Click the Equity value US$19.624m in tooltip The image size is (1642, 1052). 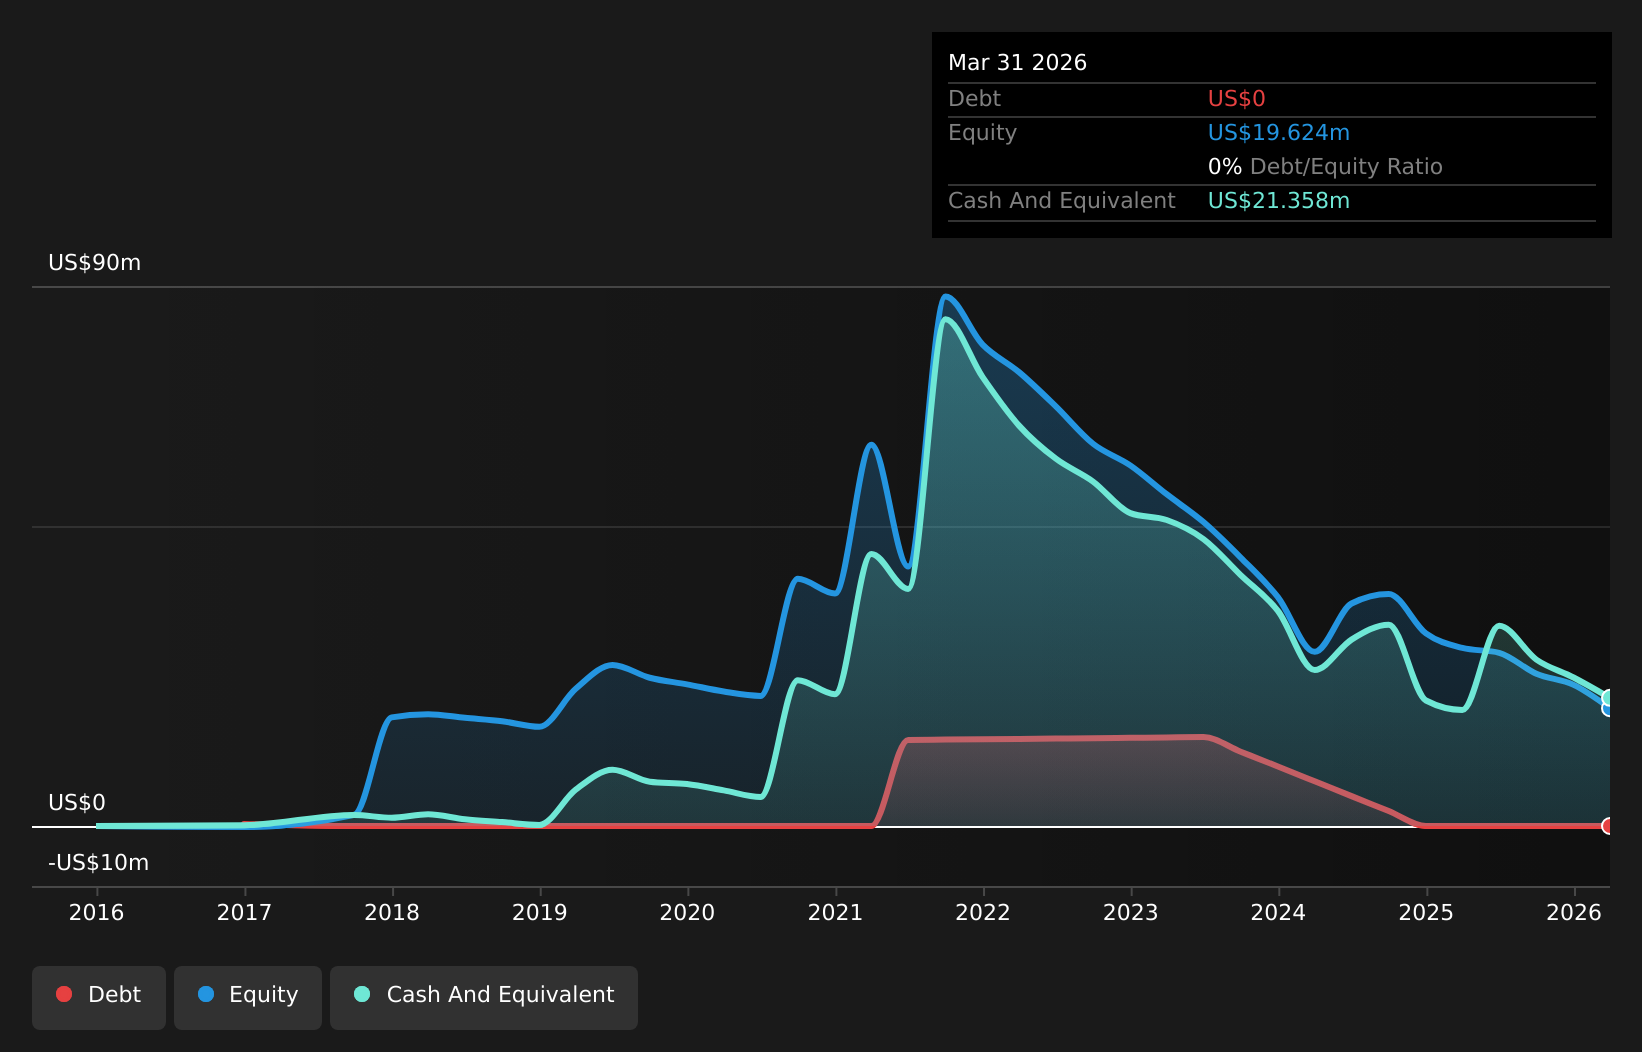(x=1279, y=133)
